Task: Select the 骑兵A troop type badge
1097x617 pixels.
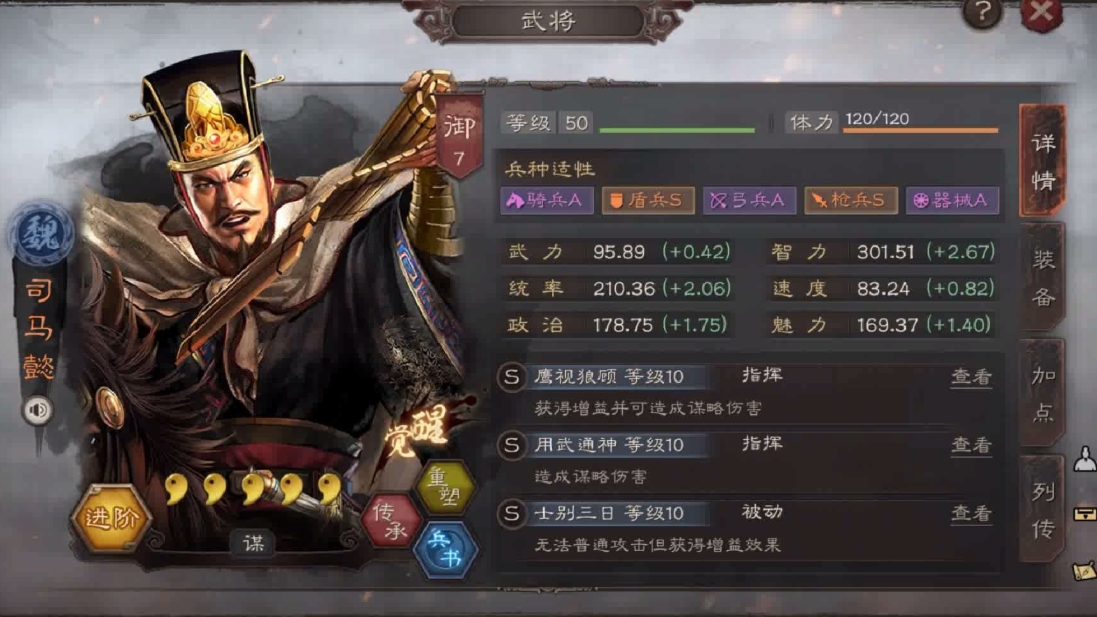Action: 546,201
